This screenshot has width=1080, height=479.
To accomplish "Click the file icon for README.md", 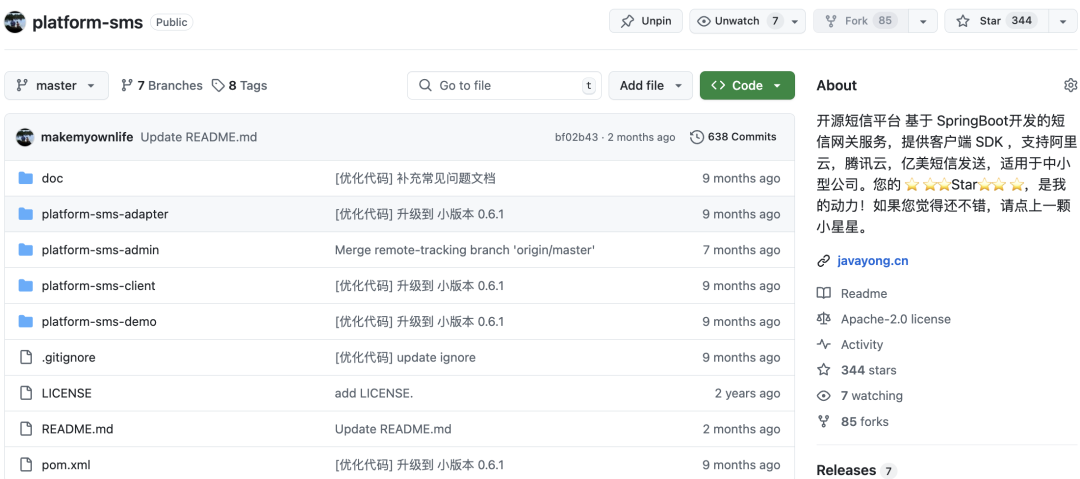I will pyautogui.click(x=26, y=429).
